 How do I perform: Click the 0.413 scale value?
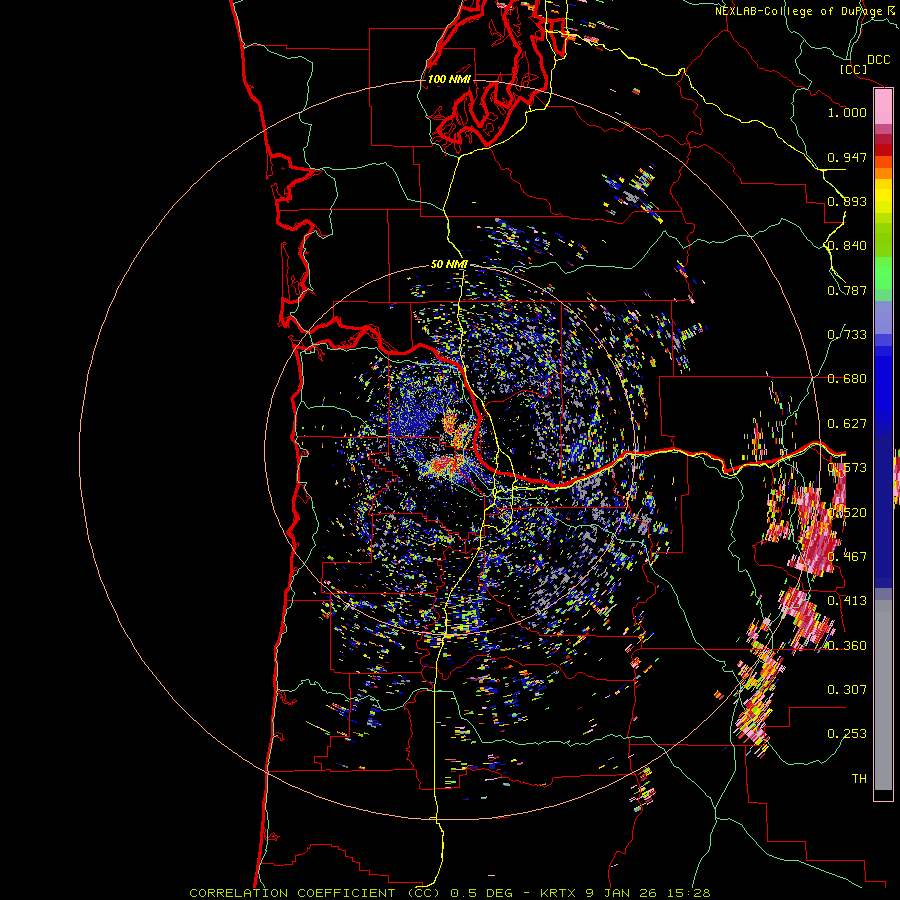click(x=847, y=601)
